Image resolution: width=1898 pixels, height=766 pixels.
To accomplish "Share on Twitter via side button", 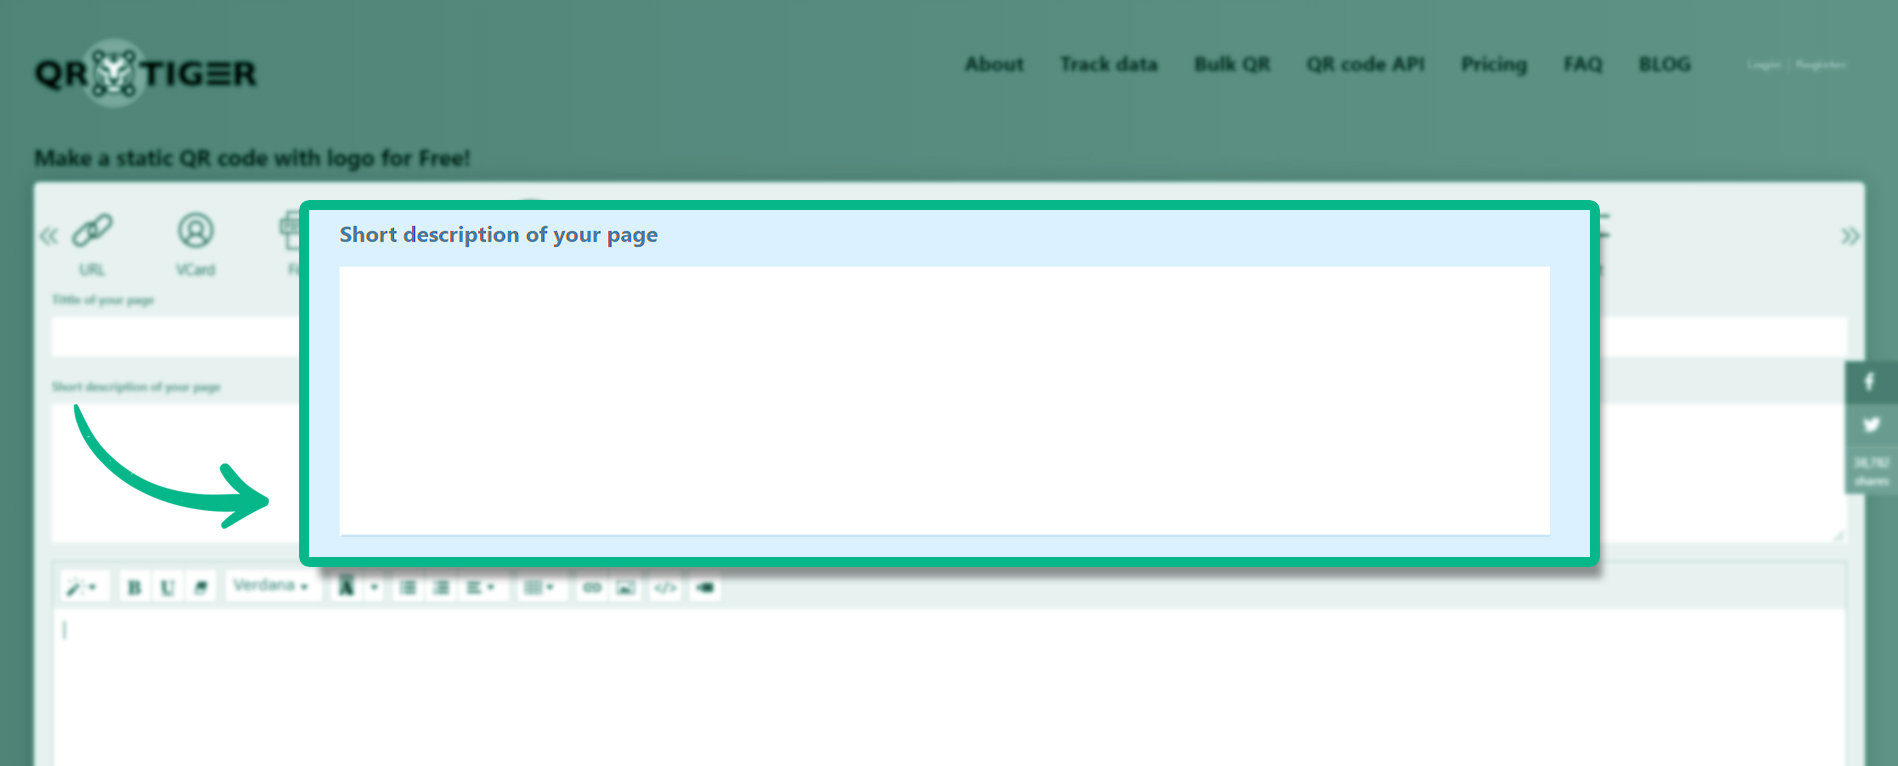I will 1870,425.
